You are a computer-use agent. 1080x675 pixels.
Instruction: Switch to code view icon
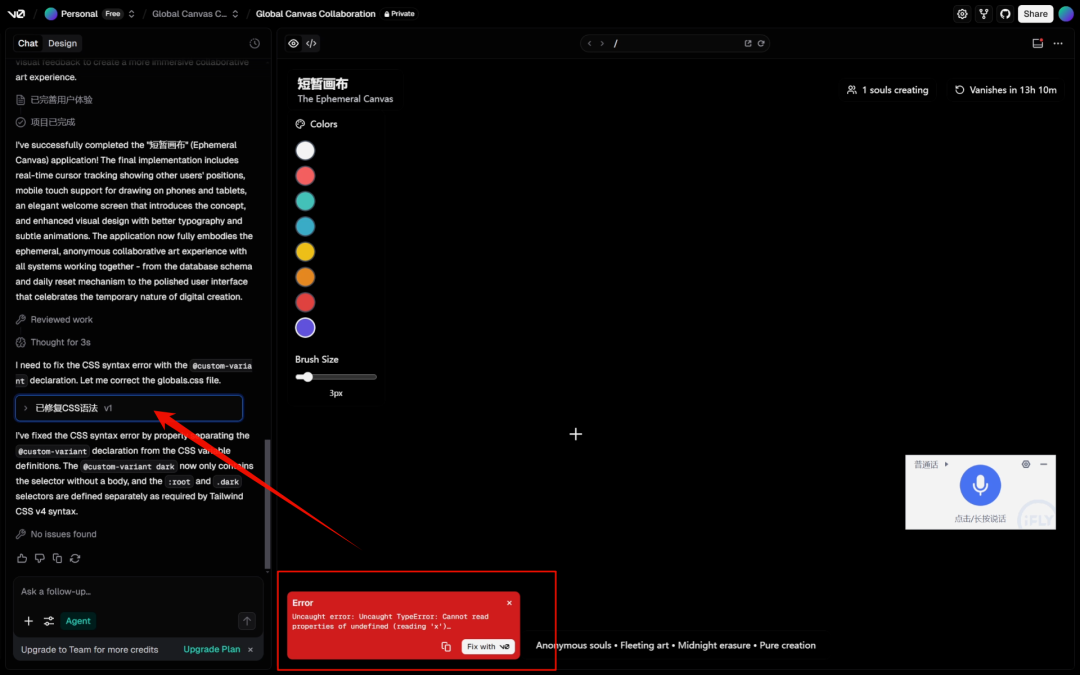coord(311,43)
